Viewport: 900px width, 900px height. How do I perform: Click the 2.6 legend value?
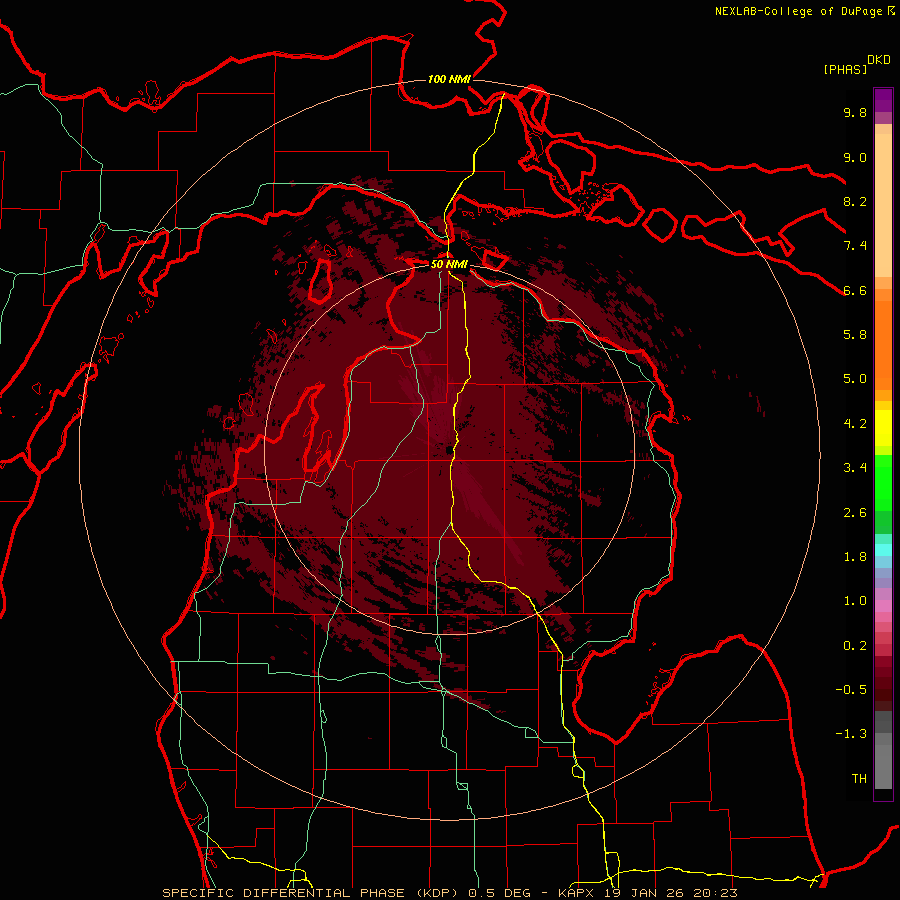(x=855, y=513)
